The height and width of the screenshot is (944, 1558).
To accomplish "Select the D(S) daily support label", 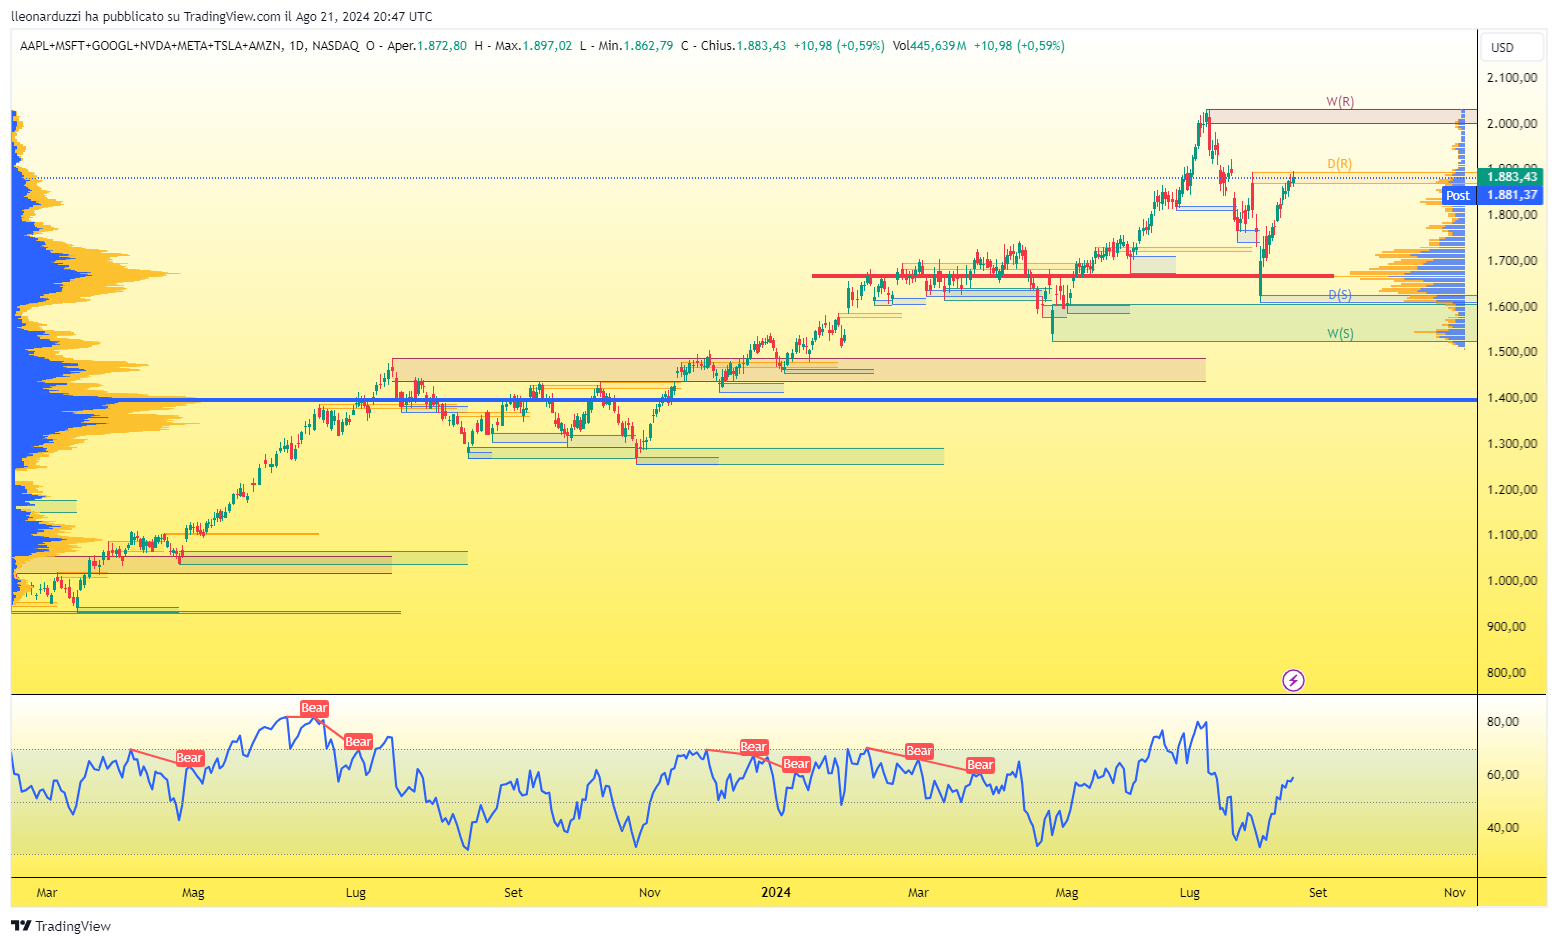I will click(1340, 295).
